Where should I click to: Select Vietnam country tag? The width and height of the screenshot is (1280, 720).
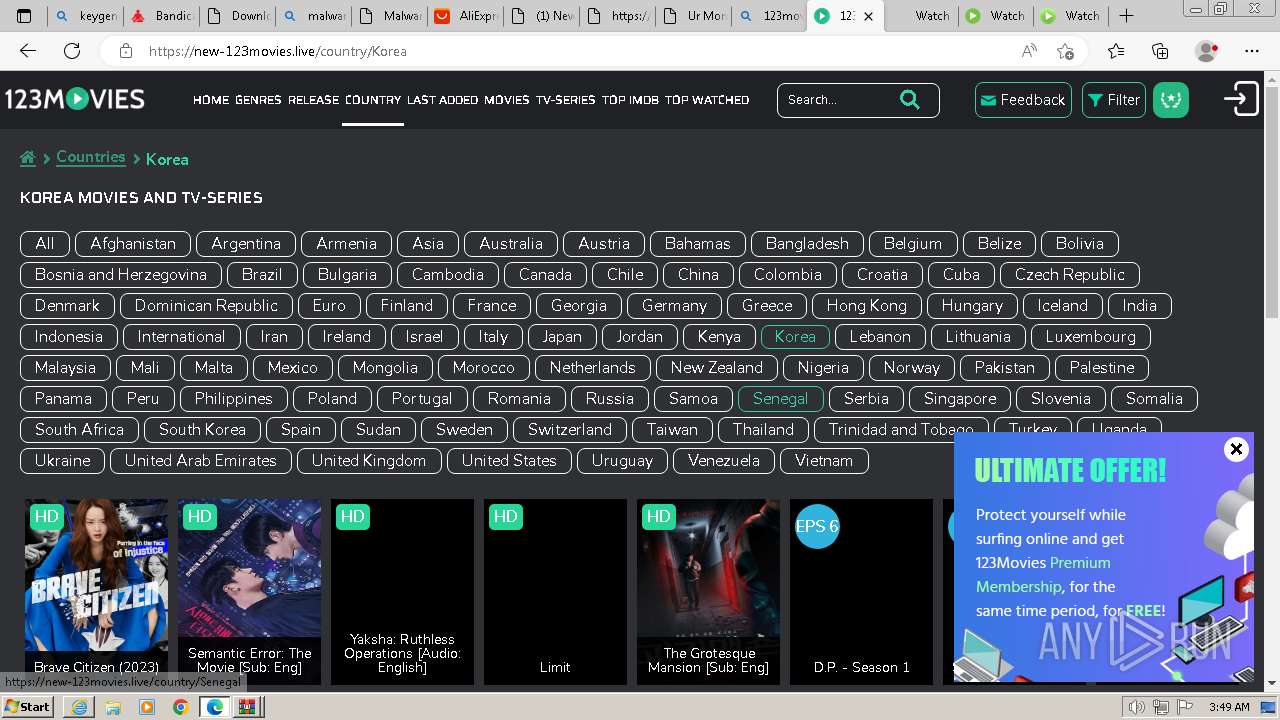point(824,461)
